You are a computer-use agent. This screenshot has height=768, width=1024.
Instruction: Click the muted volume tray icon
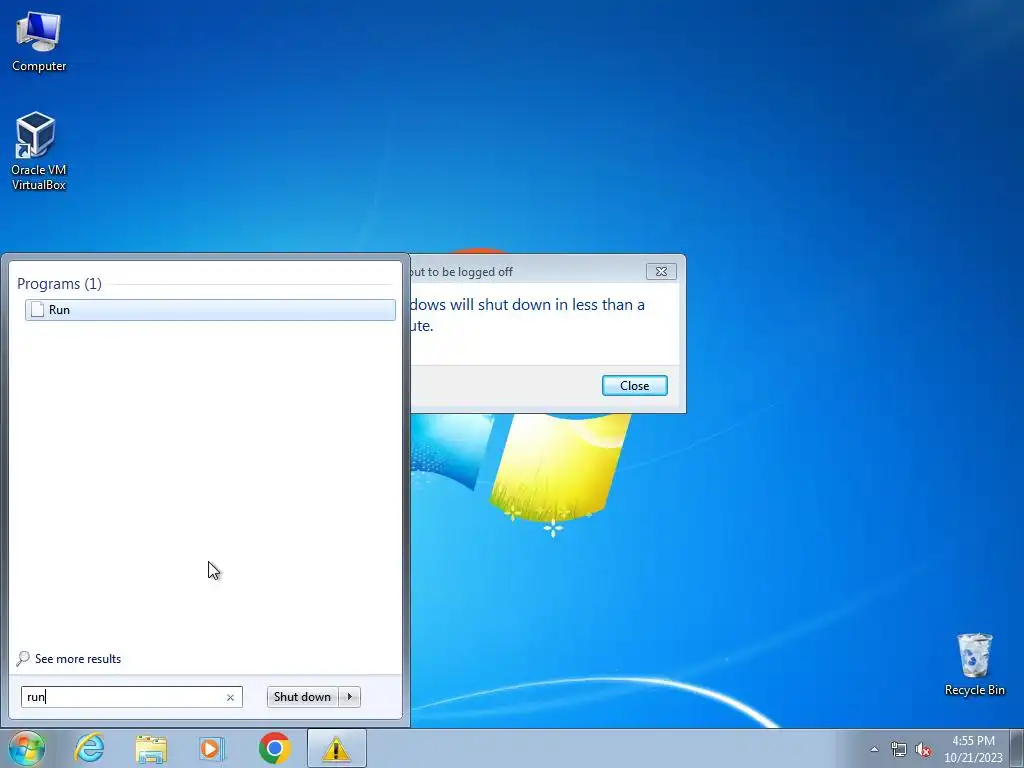coord(923,750)
